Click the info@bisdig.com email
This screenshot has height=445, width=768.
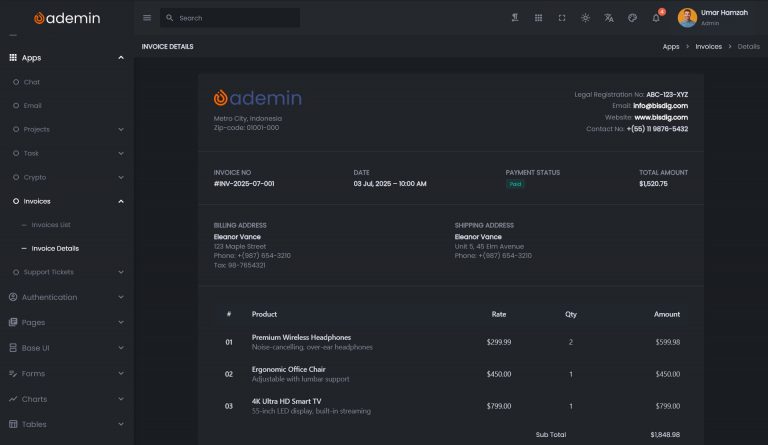(660, 106)
